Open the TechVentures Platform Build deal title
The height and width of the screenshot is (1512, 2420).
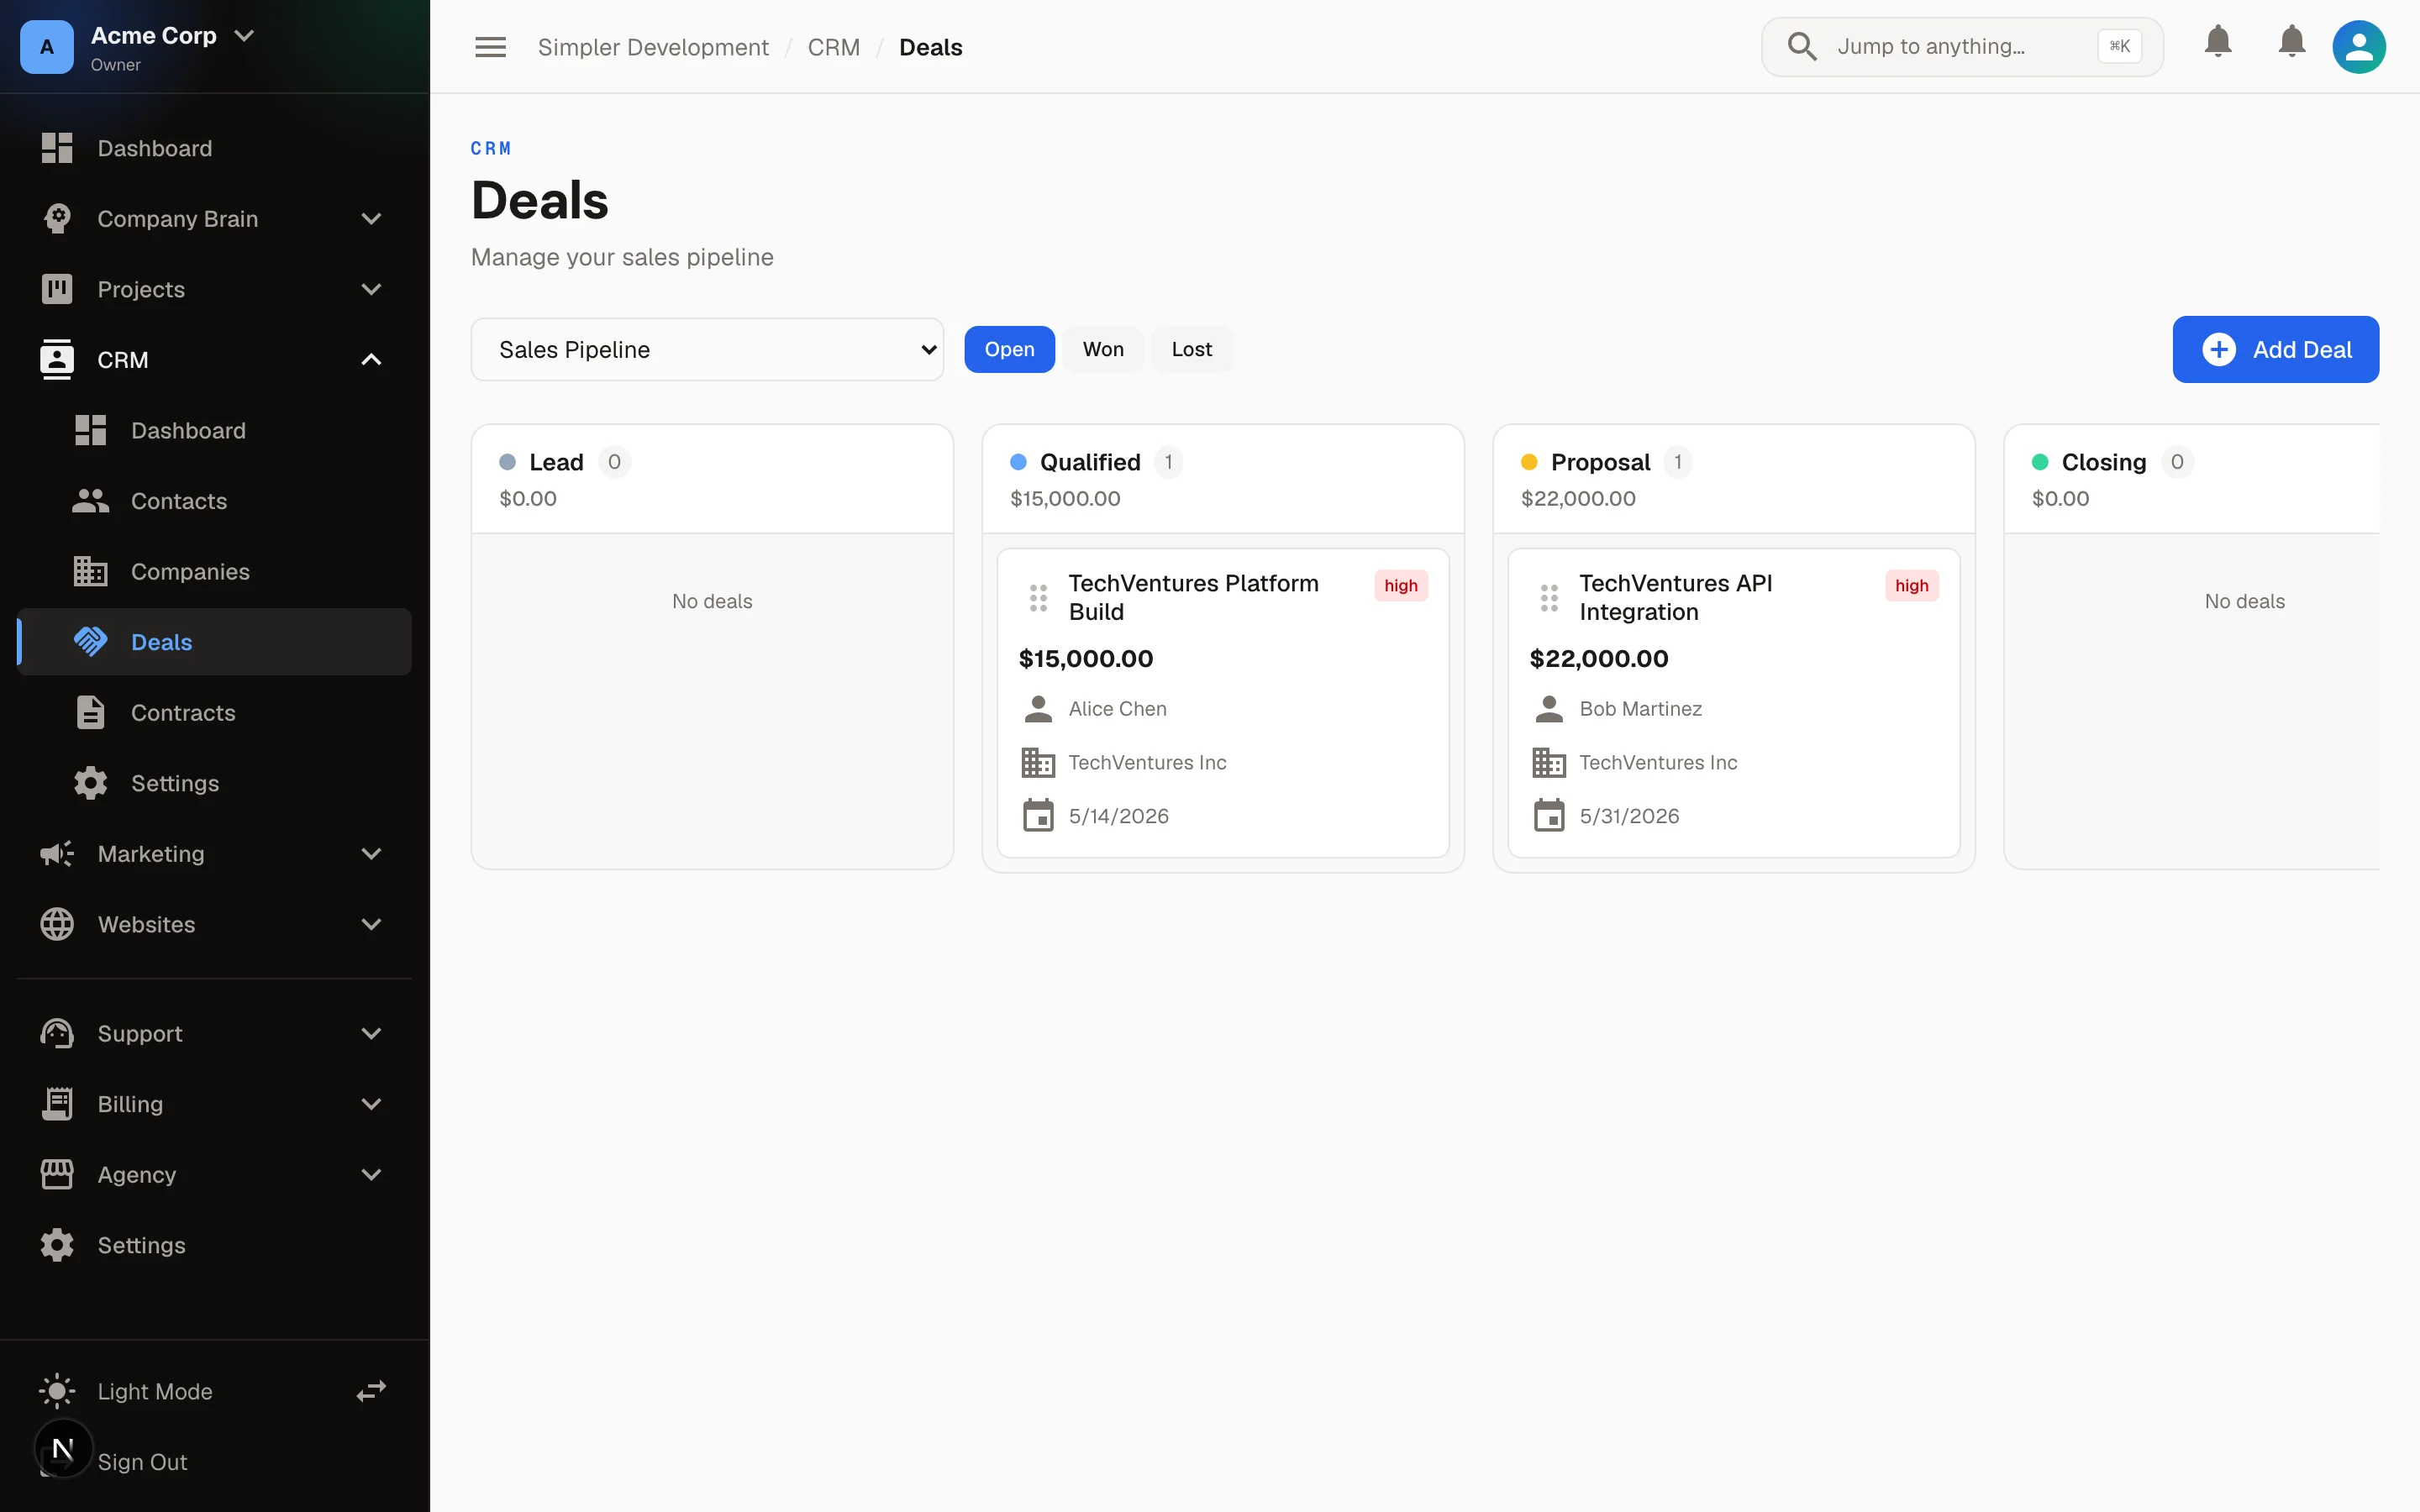1193,597
